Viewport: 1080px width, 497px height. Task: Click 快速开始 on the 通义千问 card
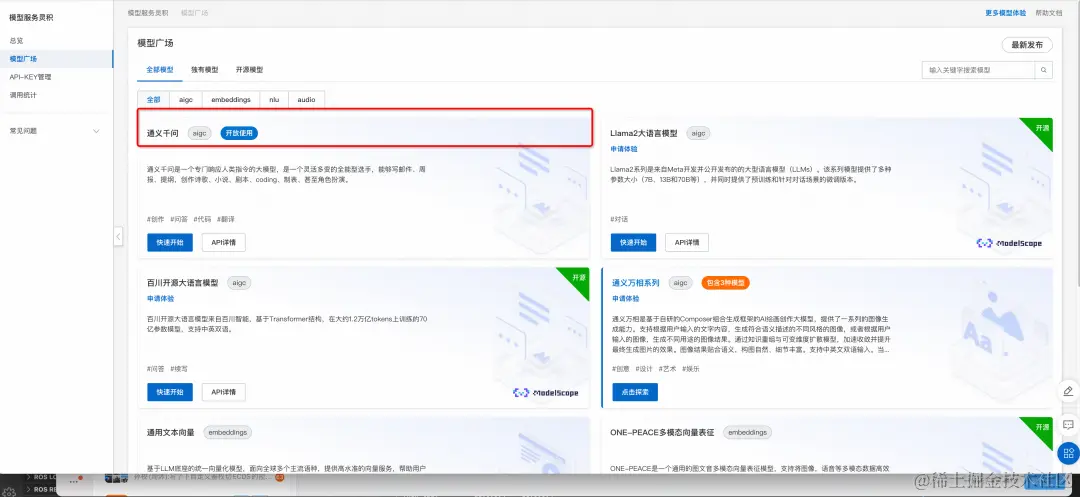coord(169,242)
